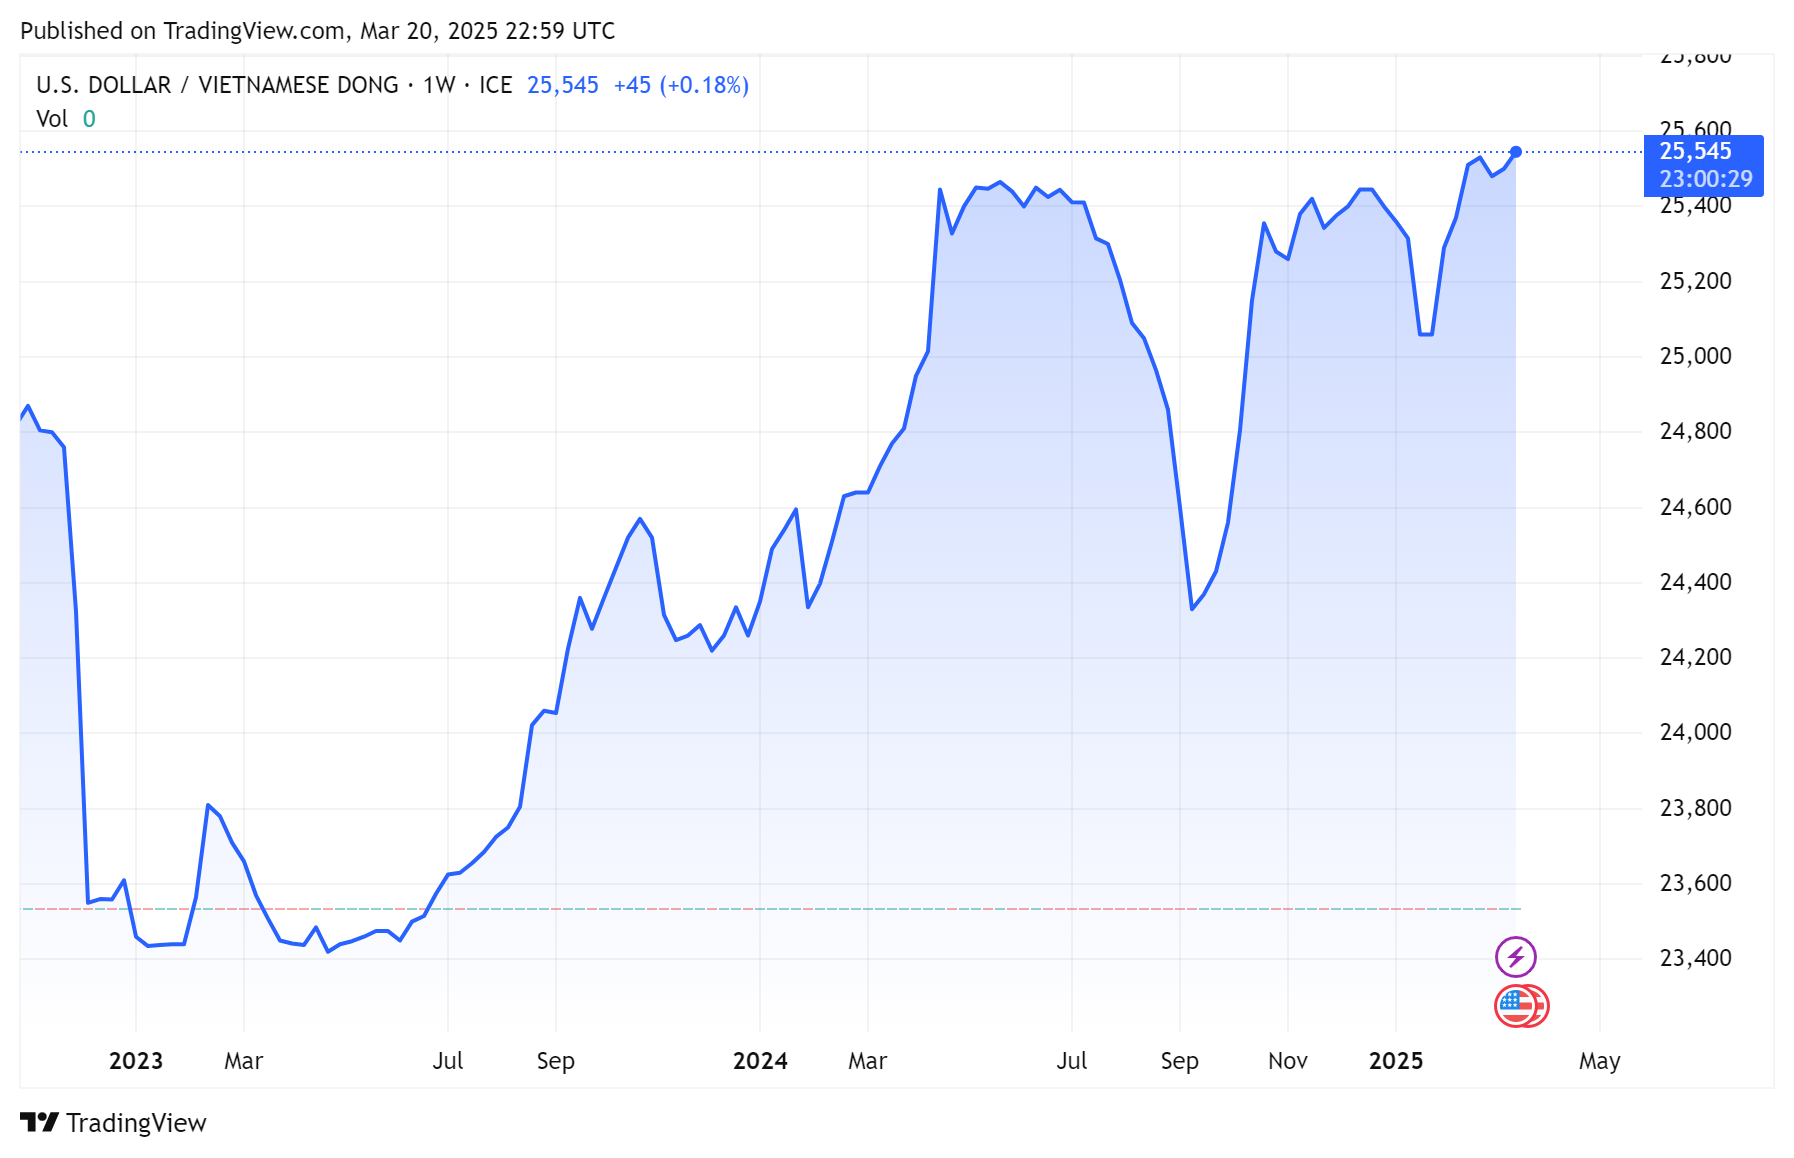Click the TradingView brand text link
Screen dimensions: 1794x1158
[x=136, y=1123]
